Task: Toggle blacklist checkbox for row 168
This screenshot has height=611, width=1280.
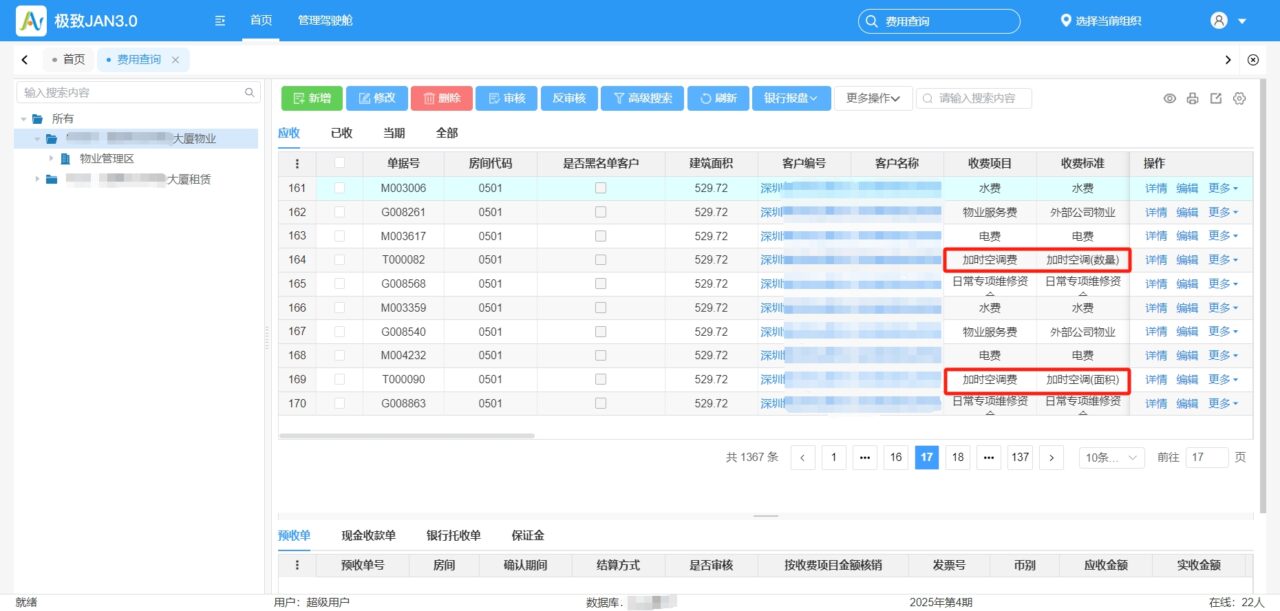Action: pyautogui.click(x=601, y=356)
